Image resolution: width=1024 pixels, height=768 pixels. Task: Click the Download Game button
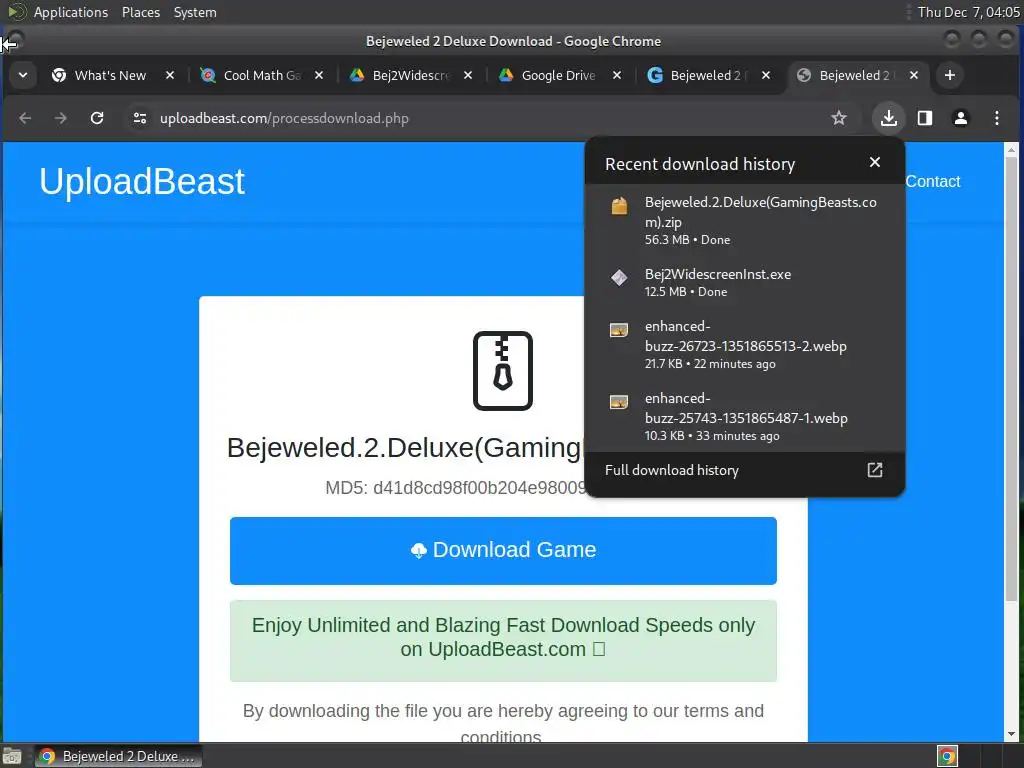503,551
